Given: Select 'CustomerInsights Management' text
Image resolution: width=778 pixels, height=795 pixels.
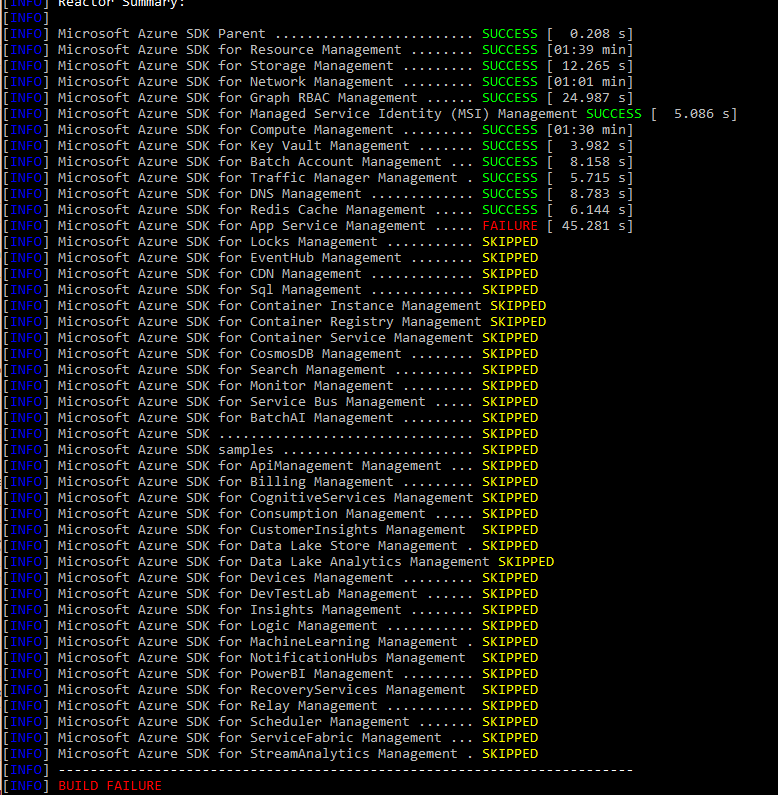Looking at the screenshot, I should 357,530.
